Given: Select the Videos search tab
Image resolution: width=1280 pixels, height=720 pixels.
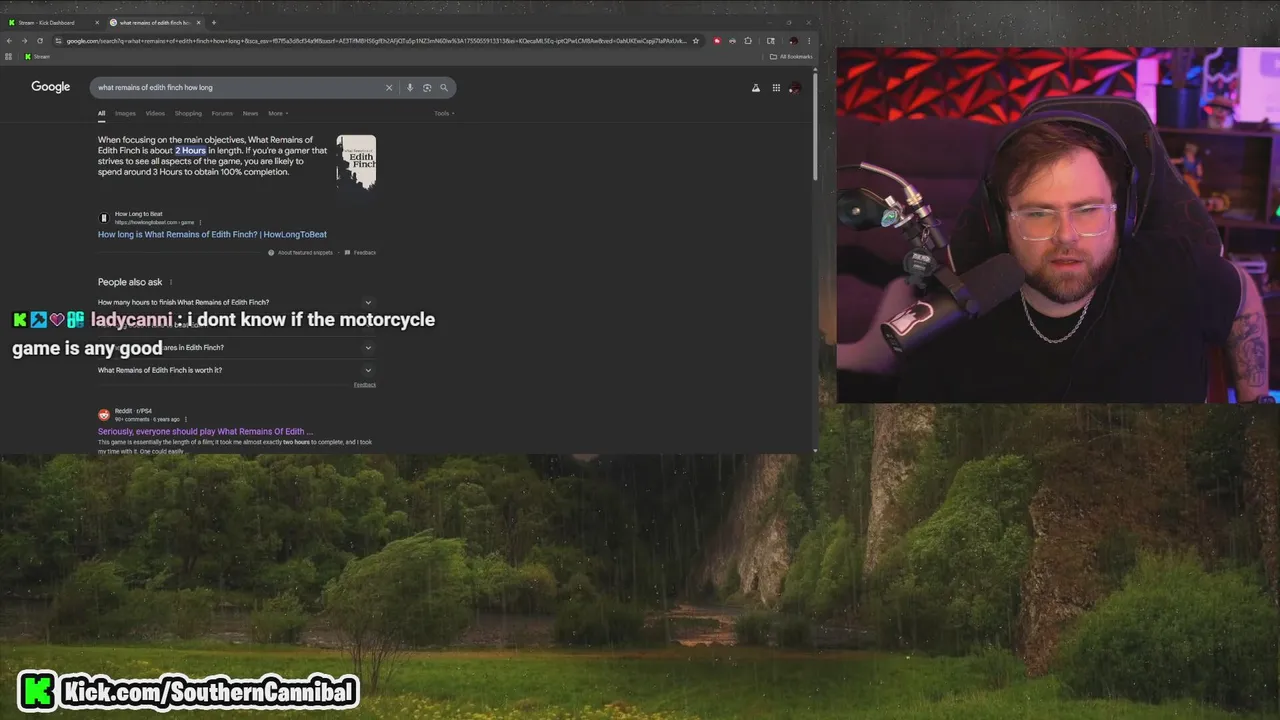Looking at the screenshot, I should 155,113.
